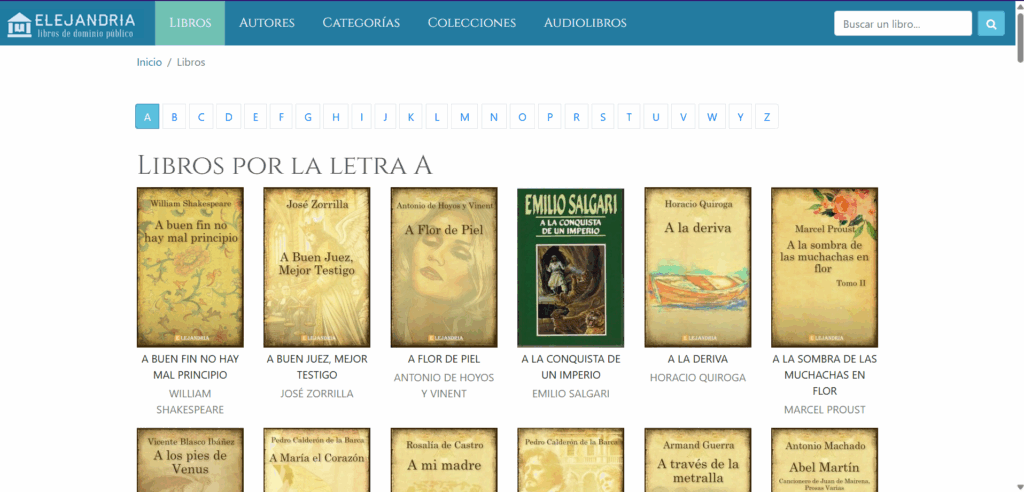Select letter M in alphabet index
The image size is (1024, 492).
(464, 117)
